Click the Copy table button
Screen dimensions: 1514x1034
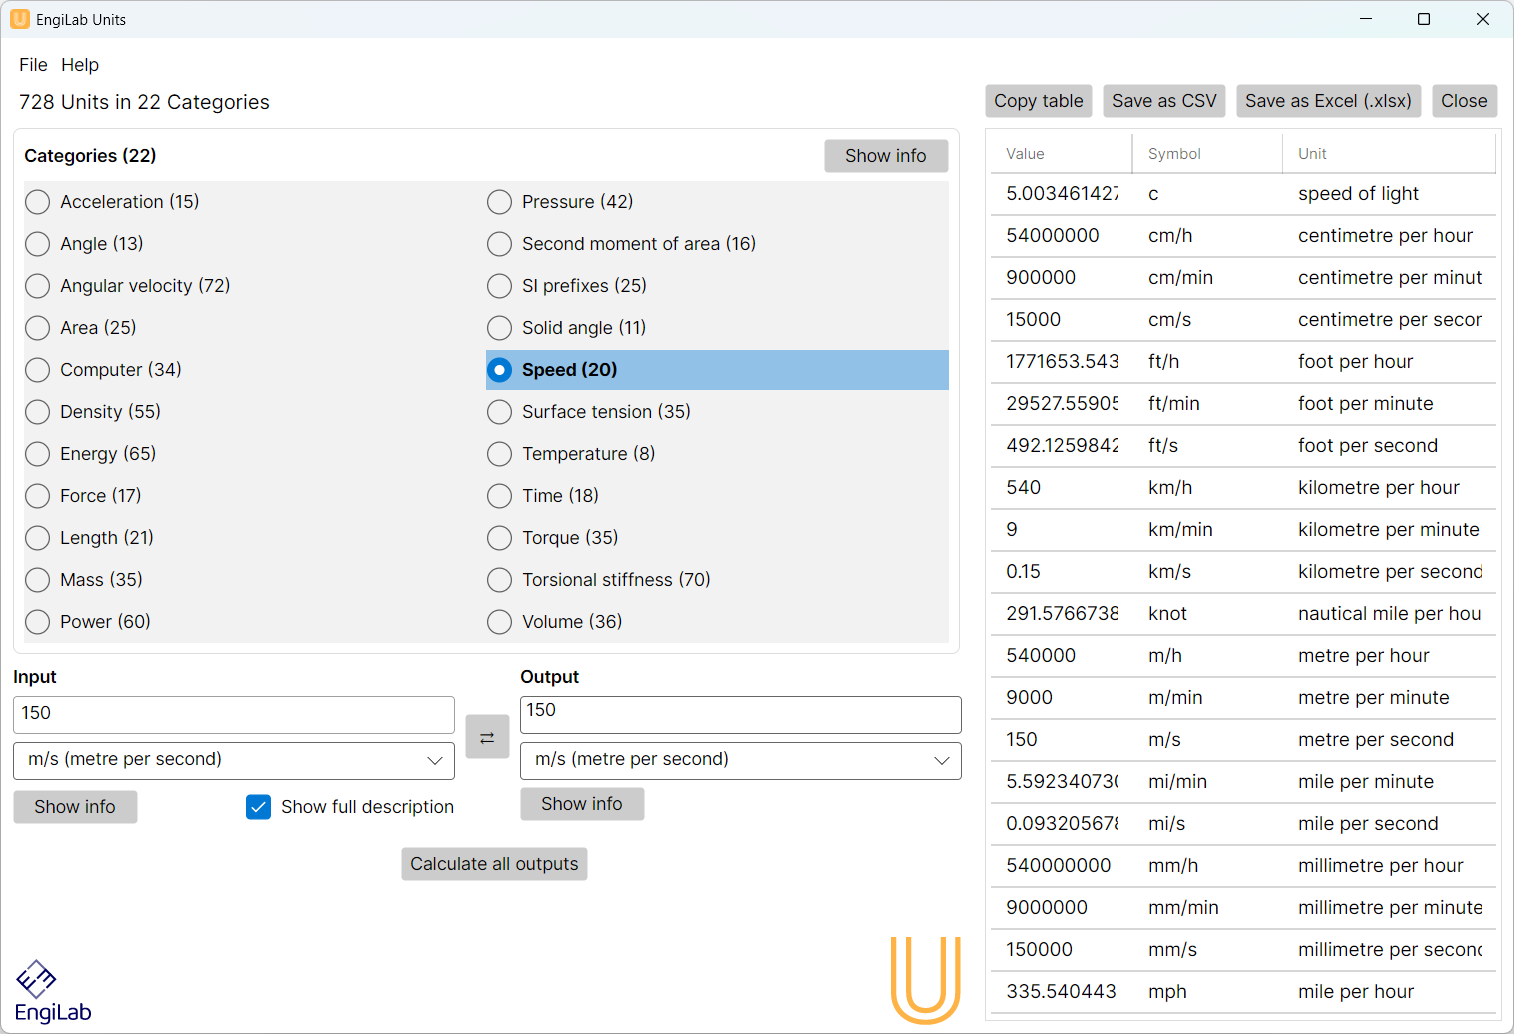[x=1038, y=101]
